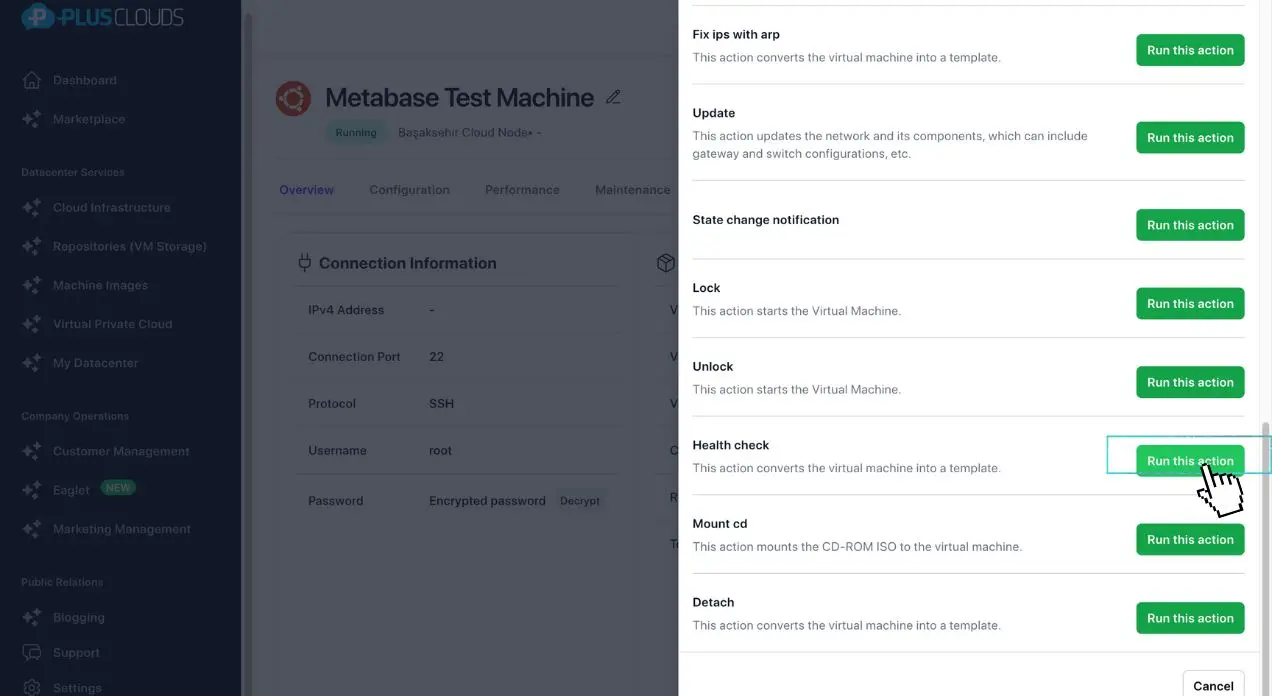Run the Lock action

[1189, 304]
